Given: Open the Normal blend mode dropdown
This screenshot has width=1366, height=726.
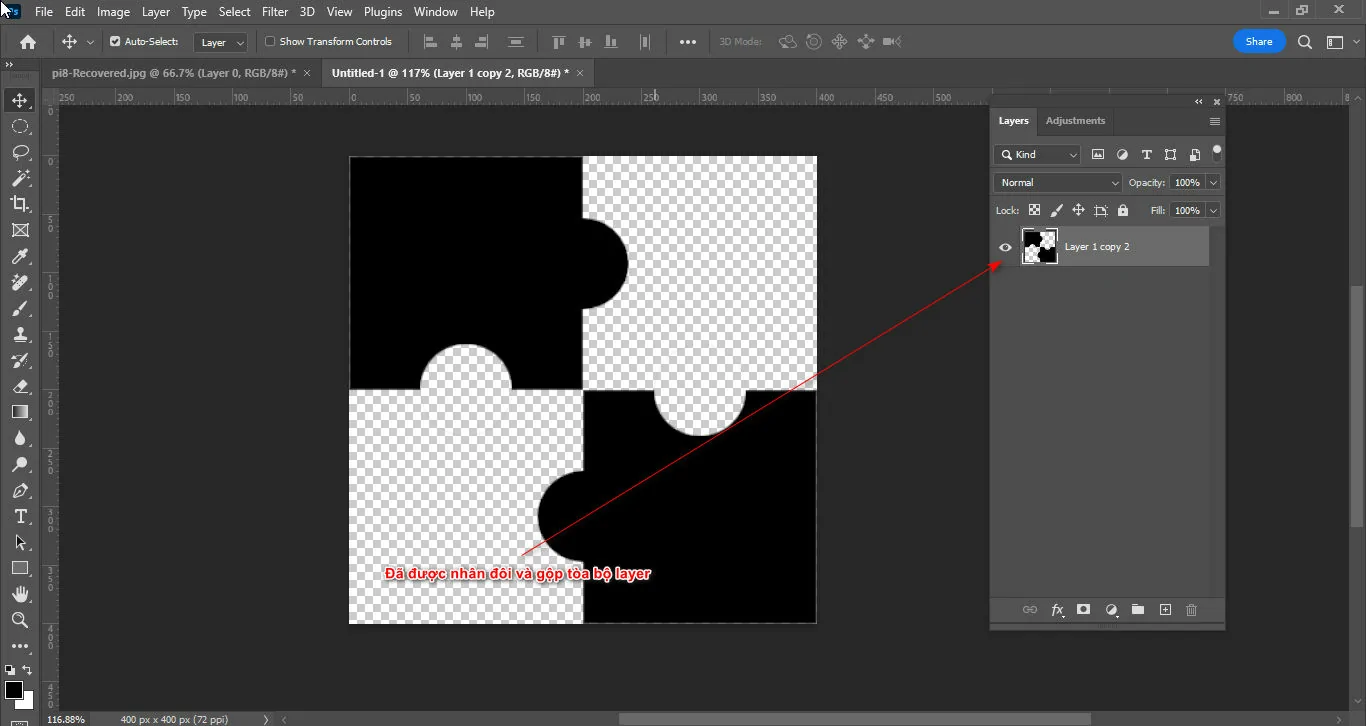Looking at the screenshot, I should 1056,182.
